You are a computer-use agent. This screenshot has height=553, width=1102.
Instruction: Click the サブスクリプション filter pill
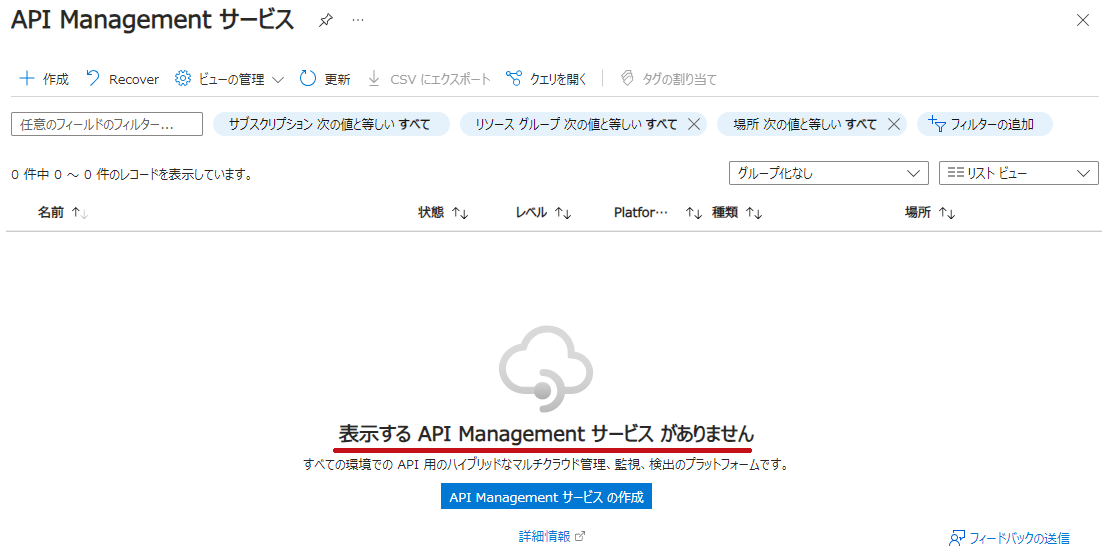(329, 124)
